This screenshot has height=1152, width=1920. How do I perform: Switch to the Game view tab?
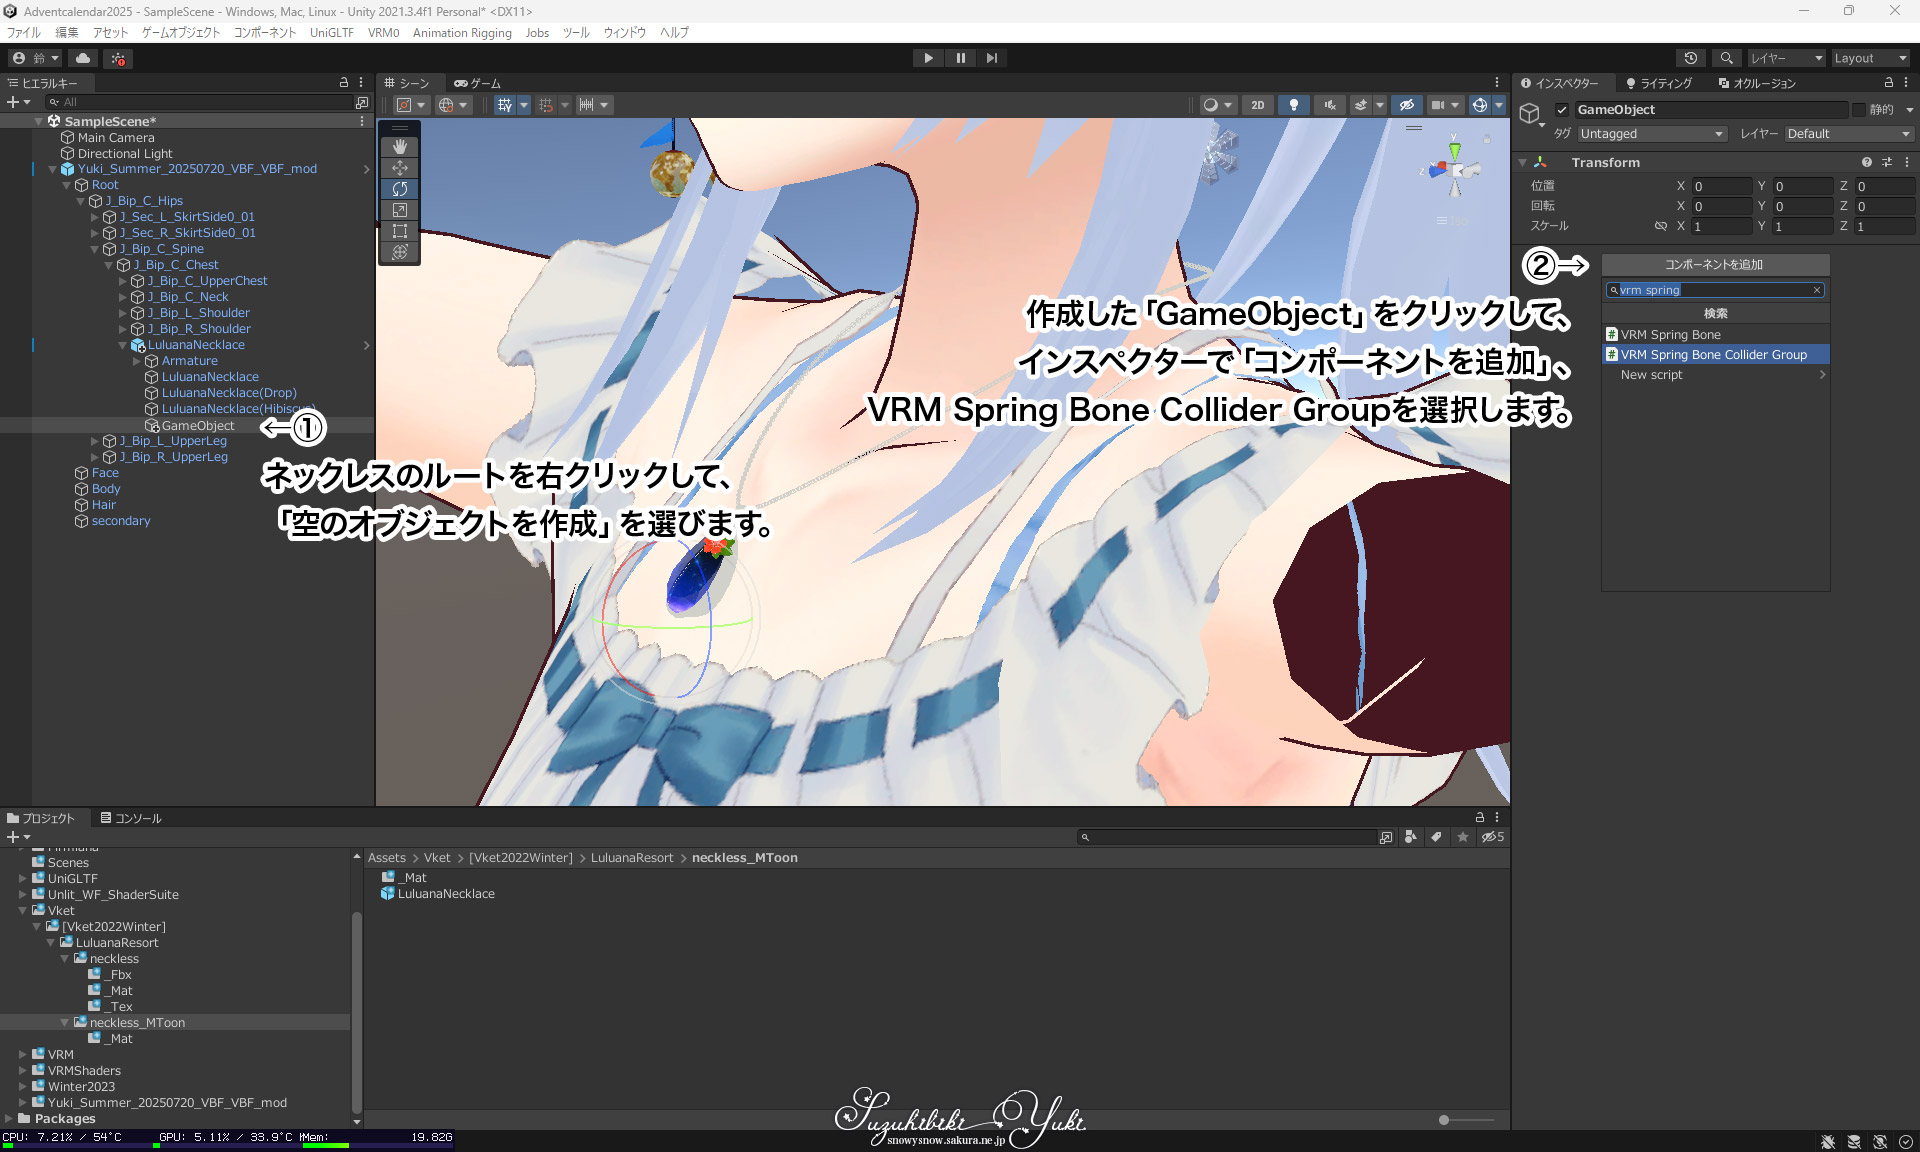click(477, 83)
